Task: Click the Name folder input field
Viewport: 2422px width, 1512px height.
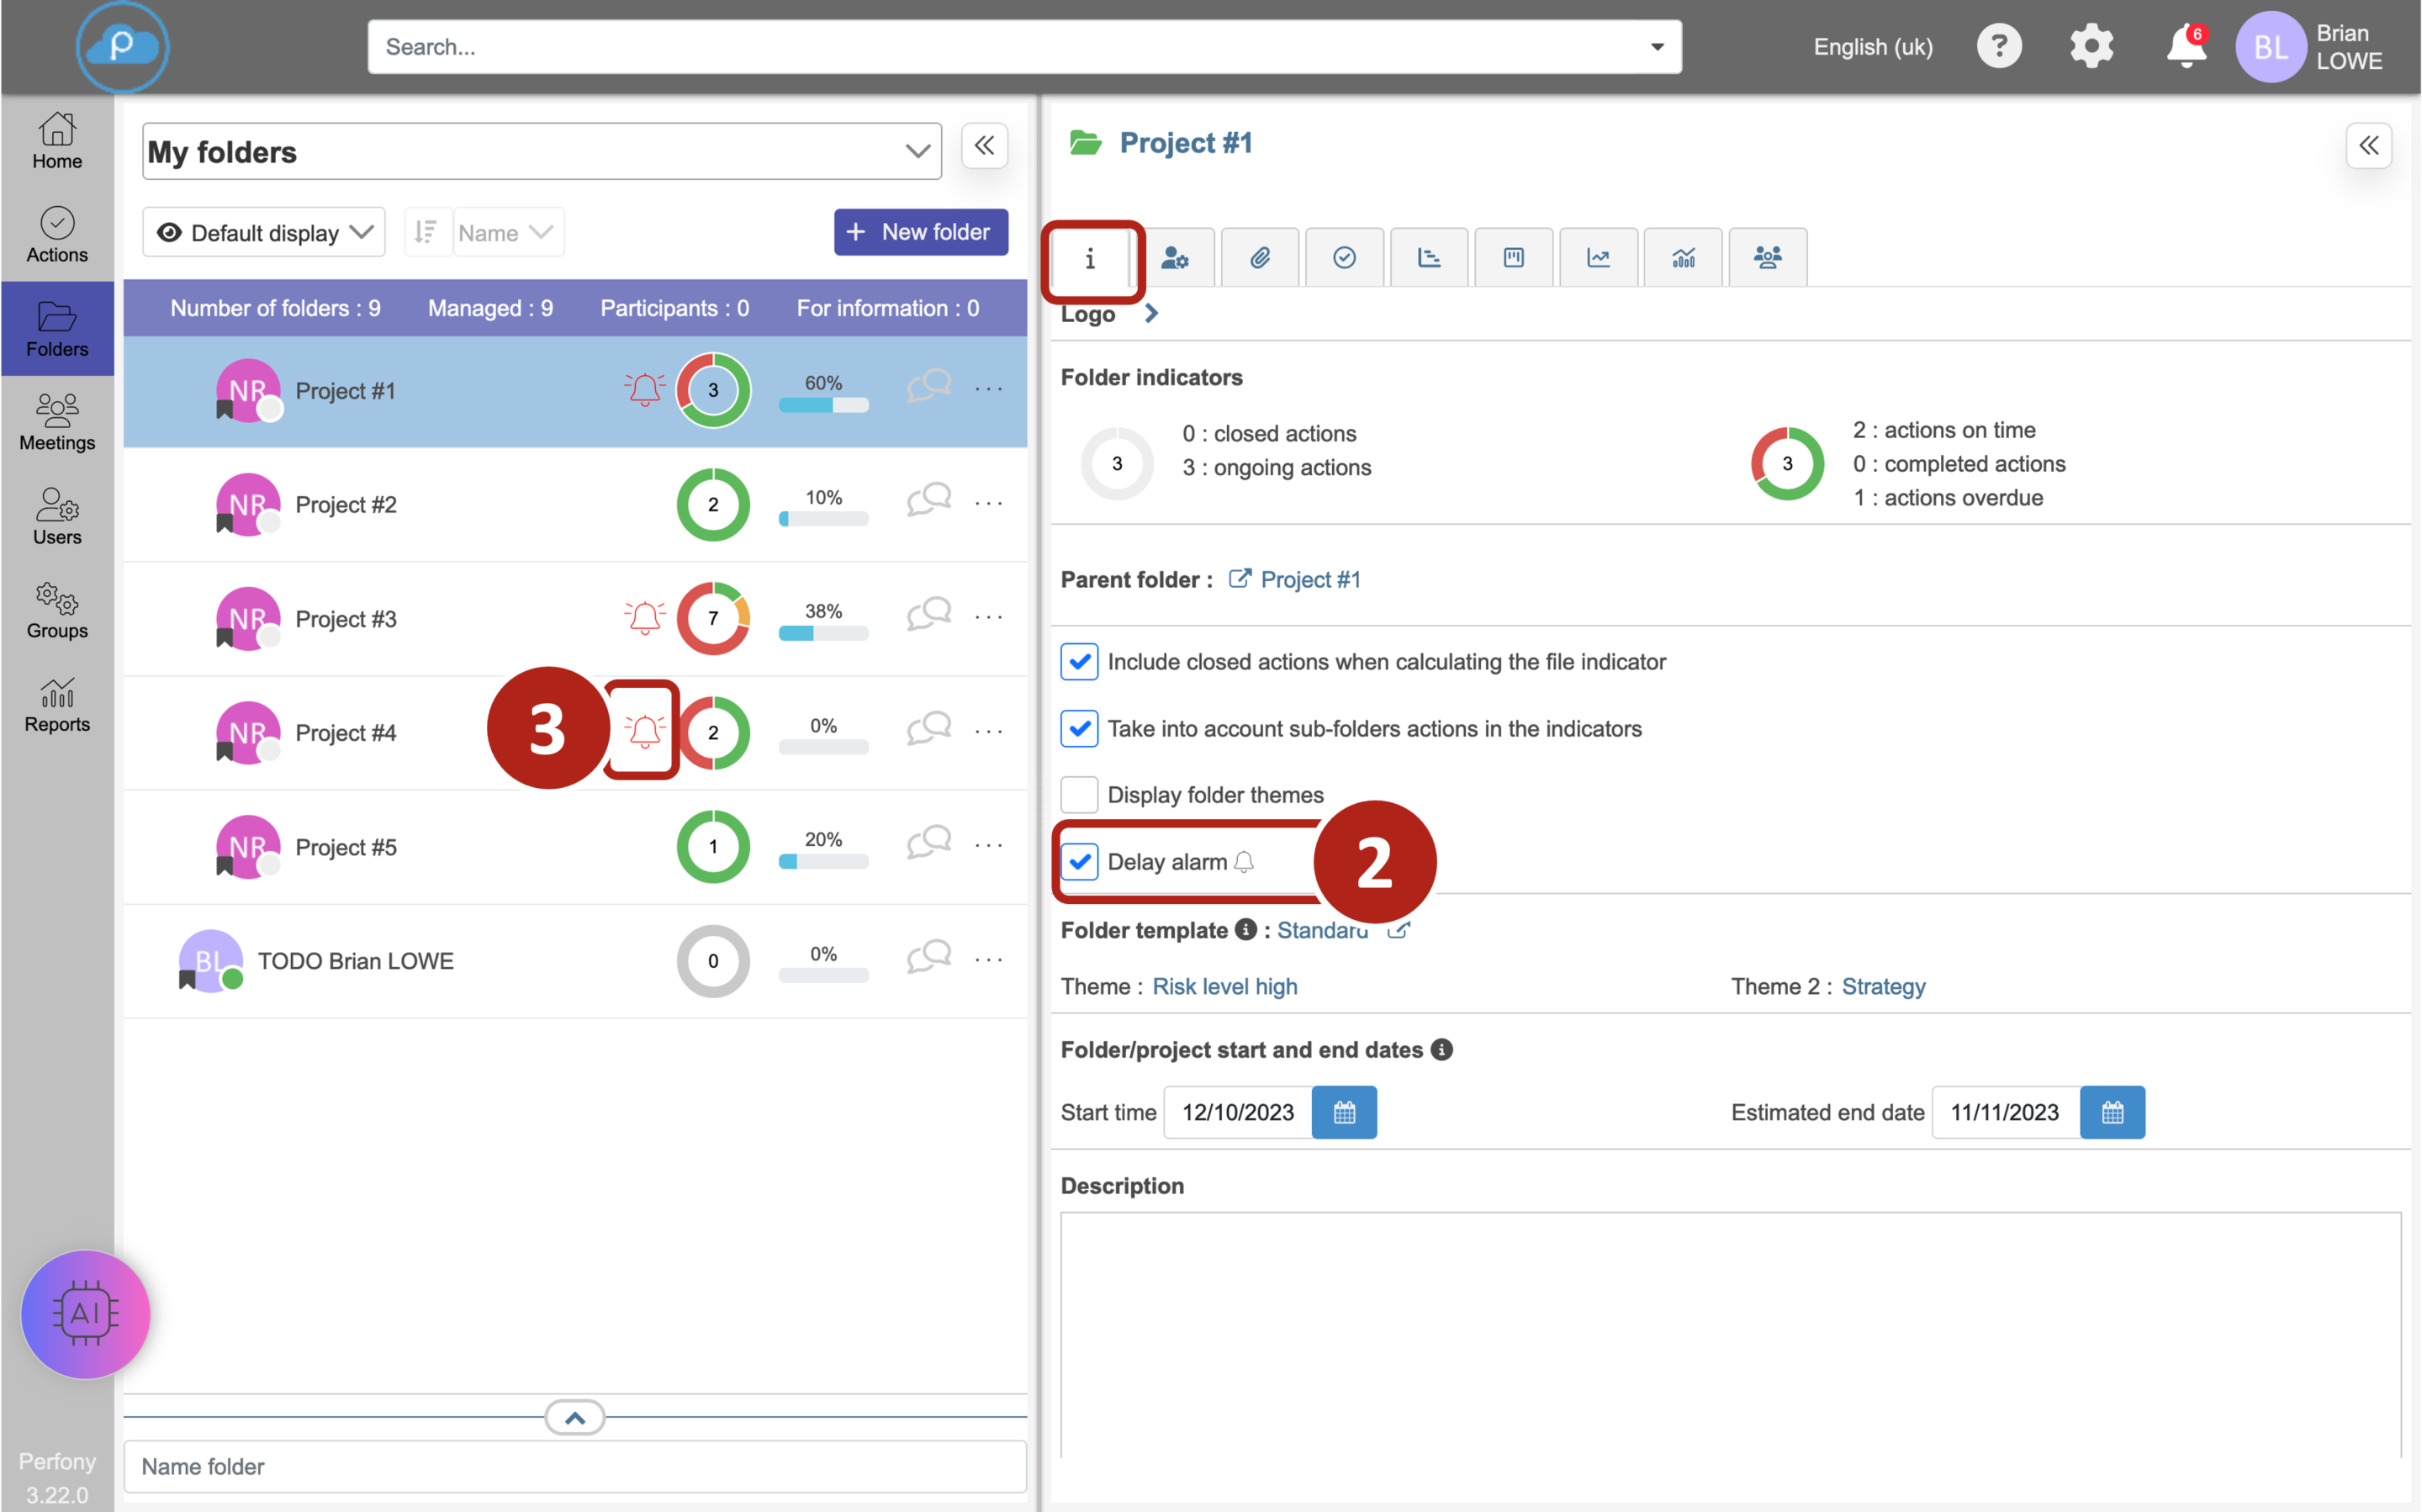Action: click(x=575, y=1466)
